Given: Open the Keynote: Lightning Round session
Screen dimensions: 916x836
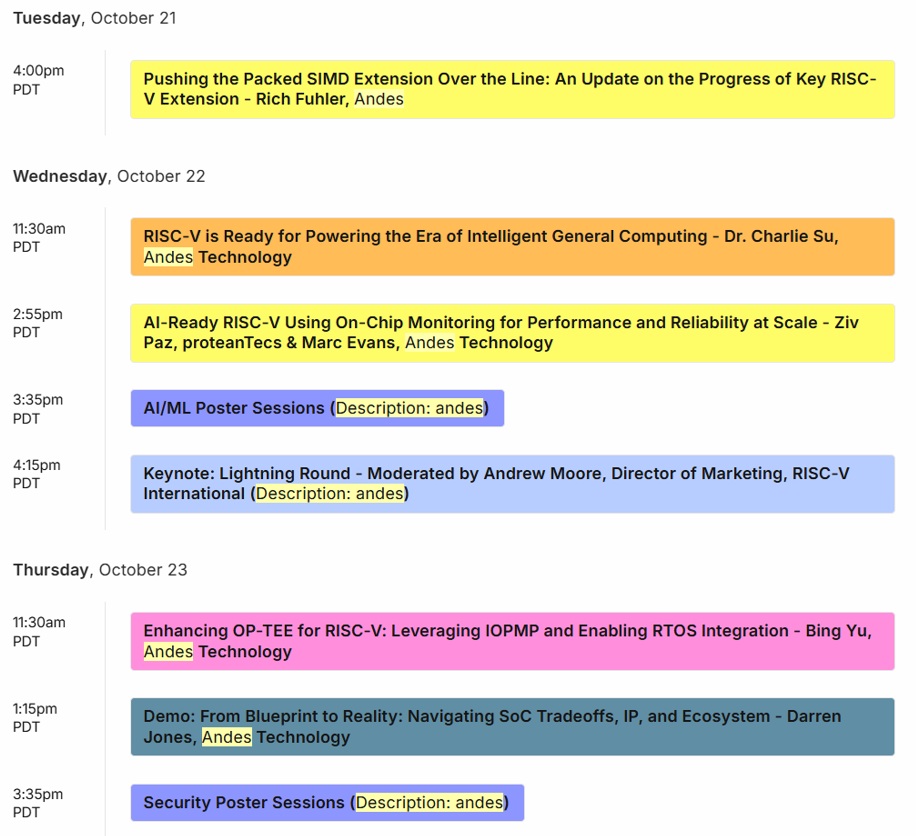Looking at the screenshot, I should pos(511,484).
